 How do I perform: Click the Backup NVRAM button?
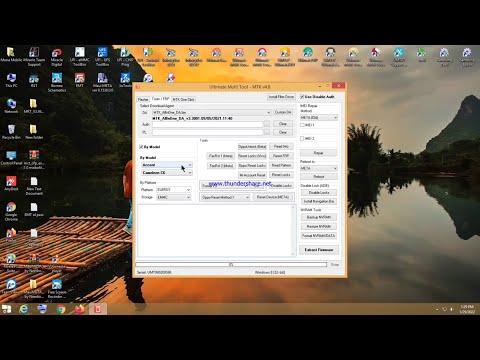319,217
